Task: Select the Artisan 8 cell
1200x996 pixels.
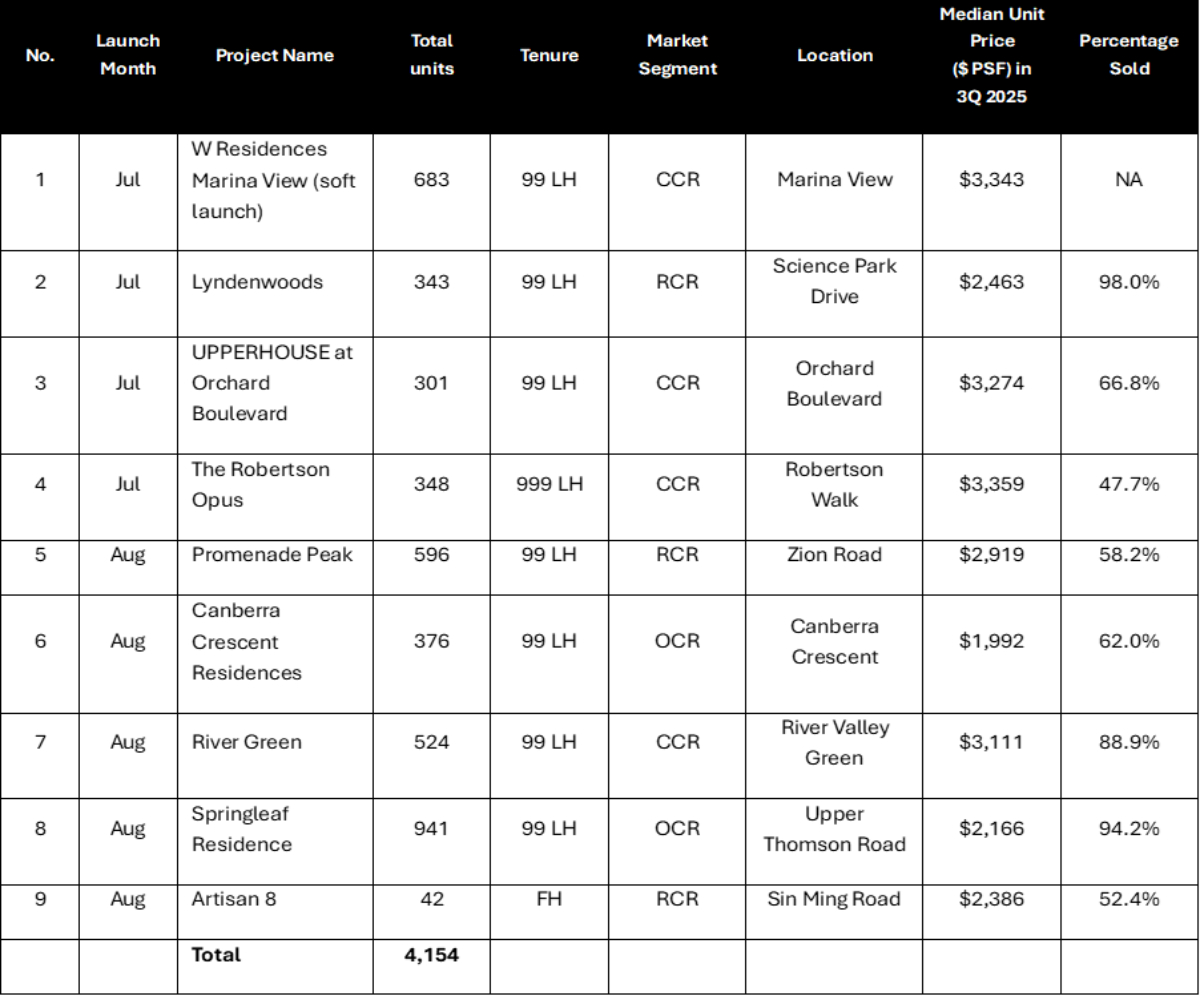Action: [234, 899]
